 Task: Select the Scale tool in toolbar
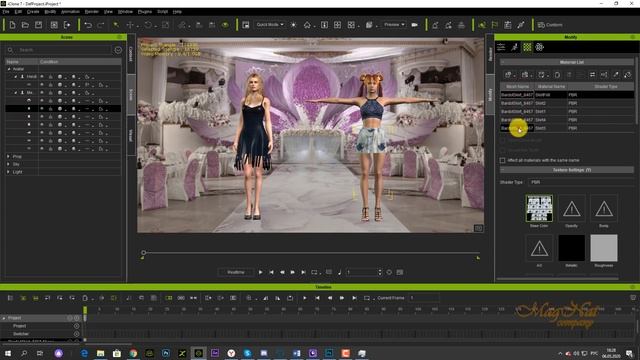tap(165, 25)
